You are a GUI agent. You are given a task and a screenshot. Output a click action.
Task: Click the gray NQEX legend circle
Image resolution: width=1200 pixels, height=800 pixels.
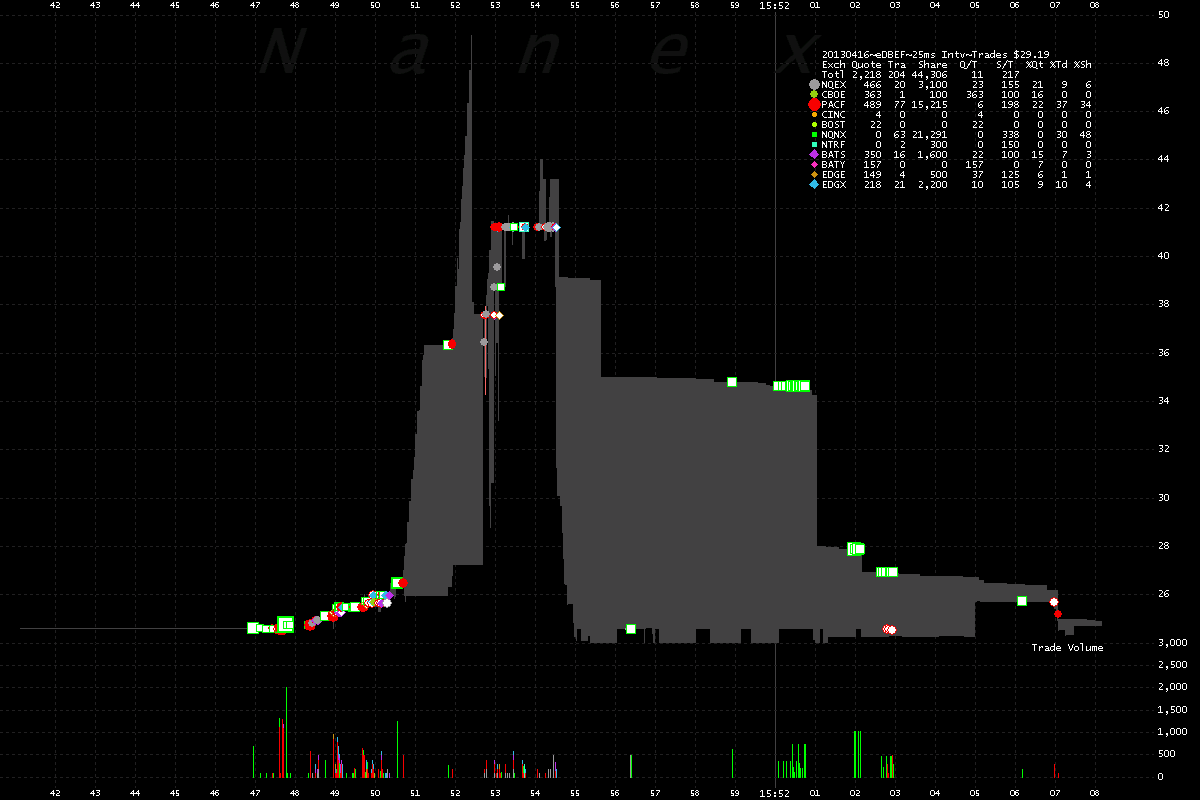(814, 85)
